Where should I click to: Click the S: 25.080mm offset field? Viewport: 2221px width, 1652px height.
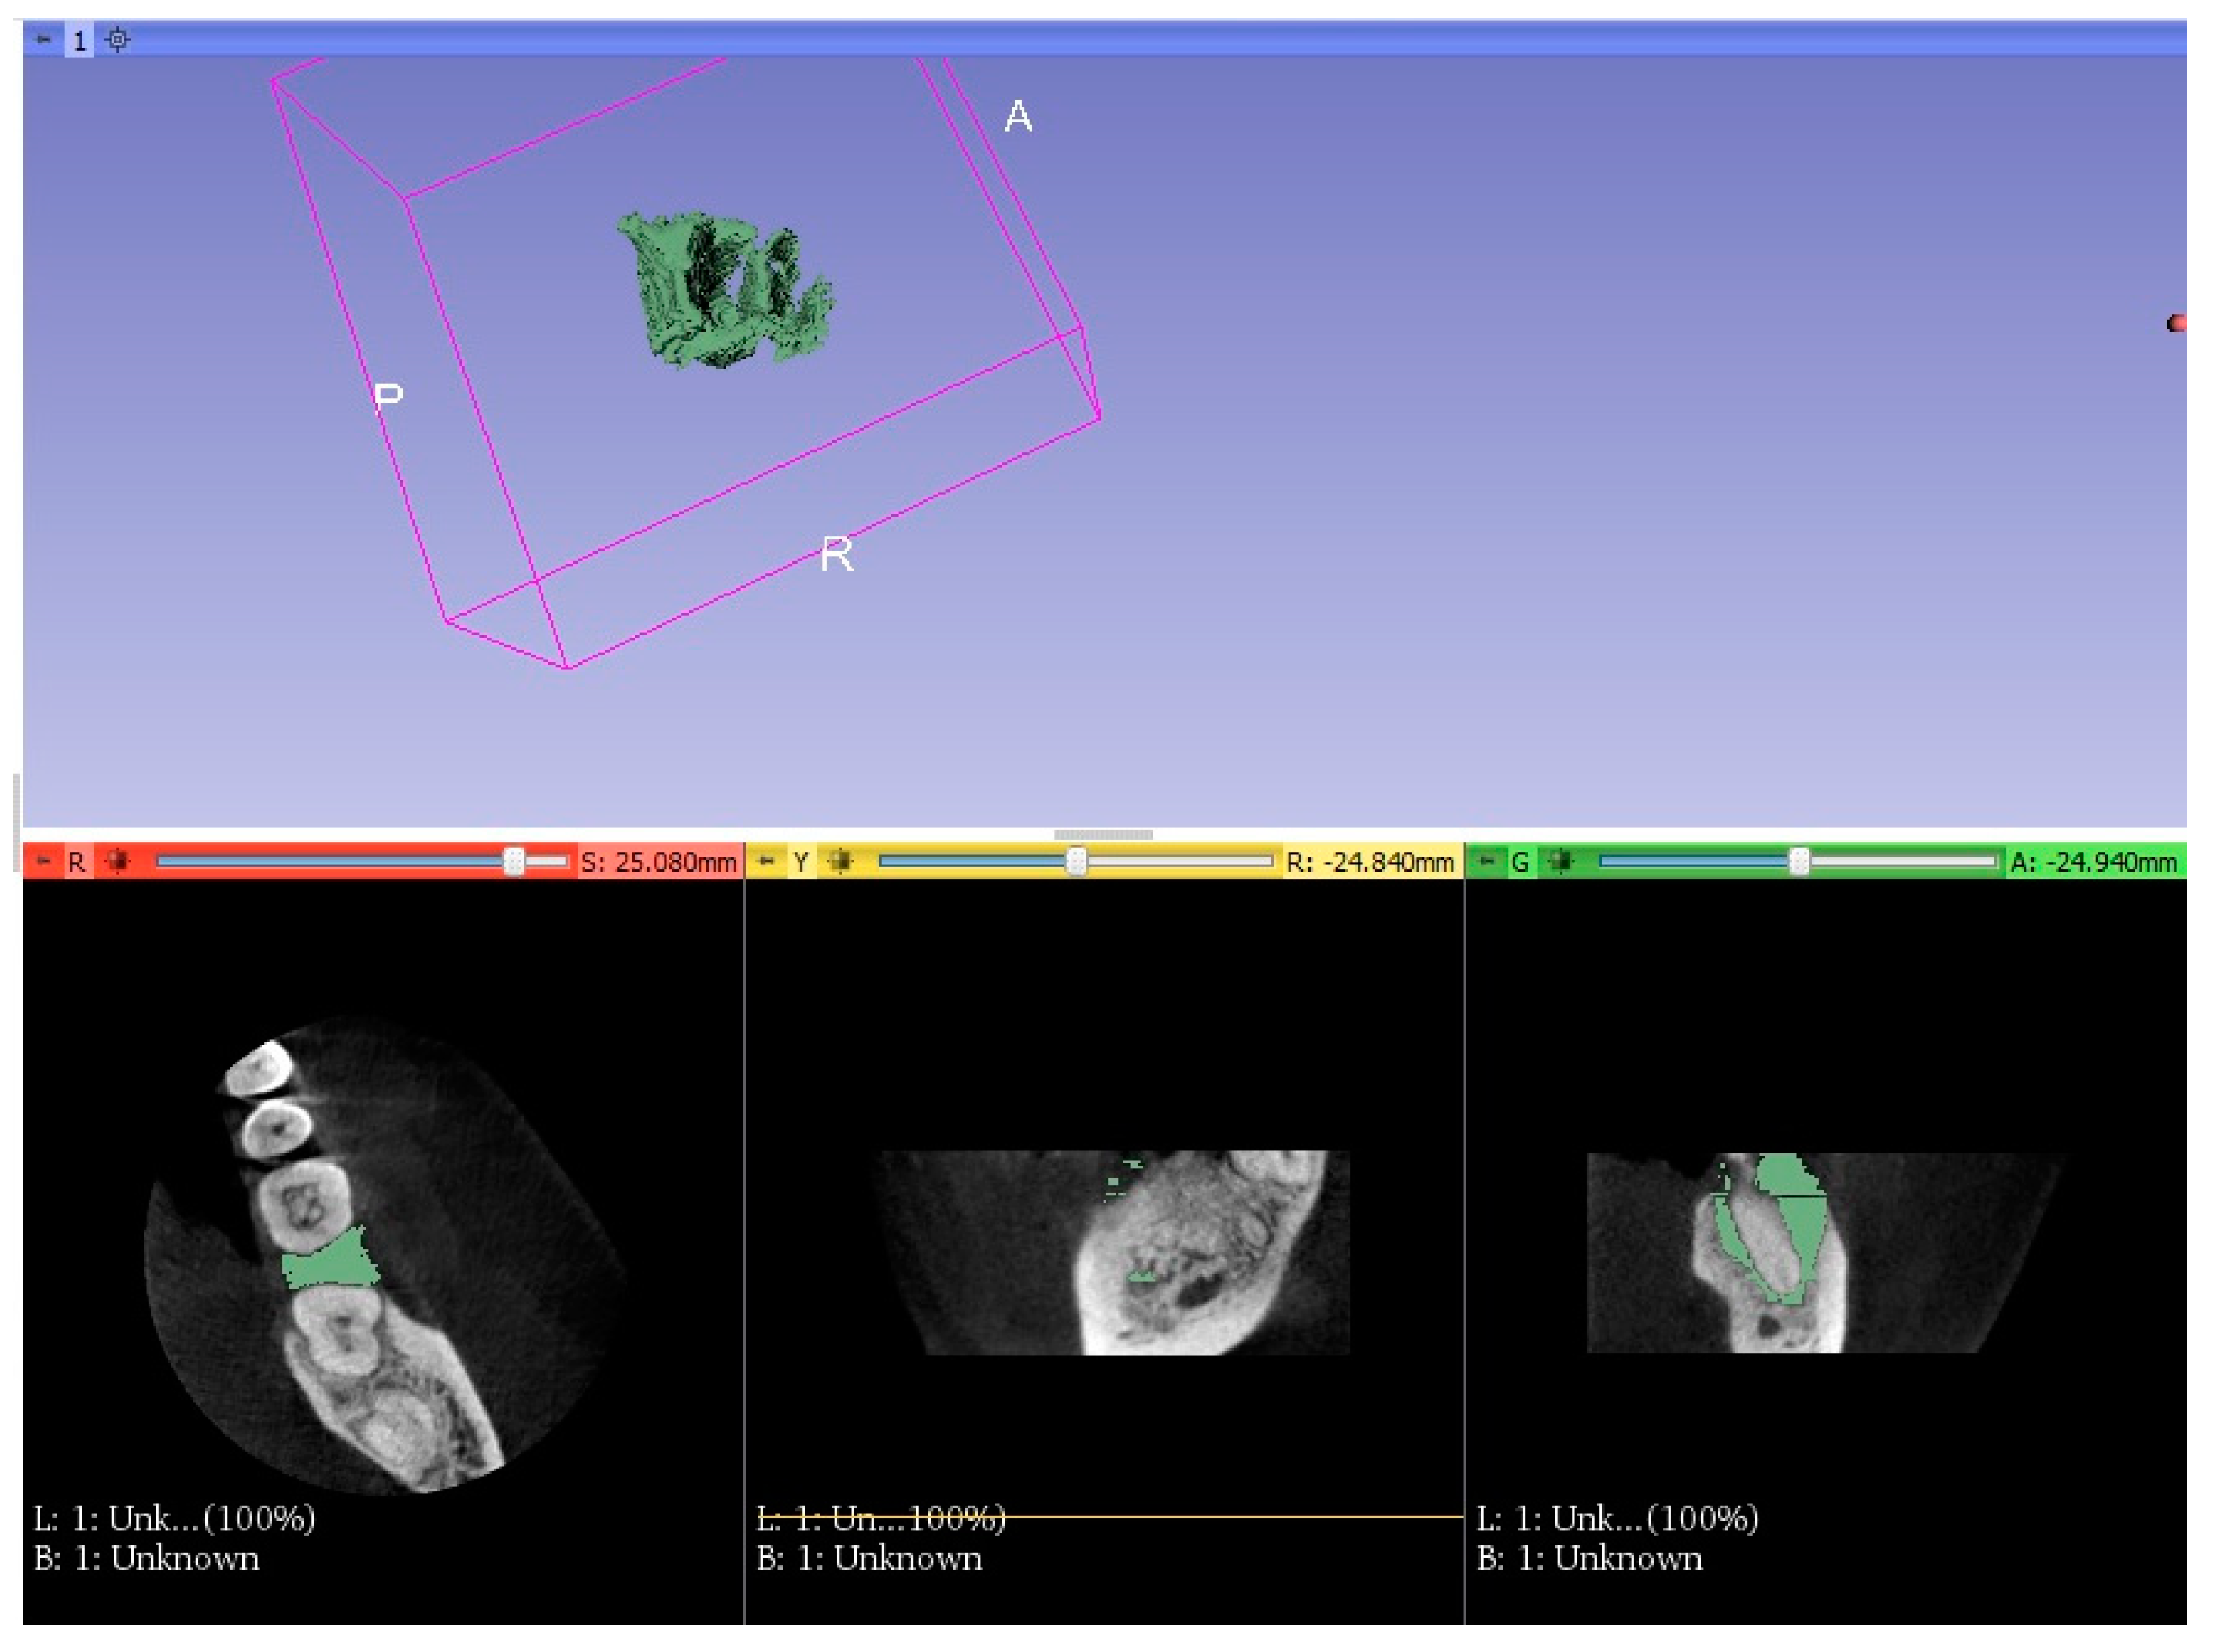coord(658,862)
